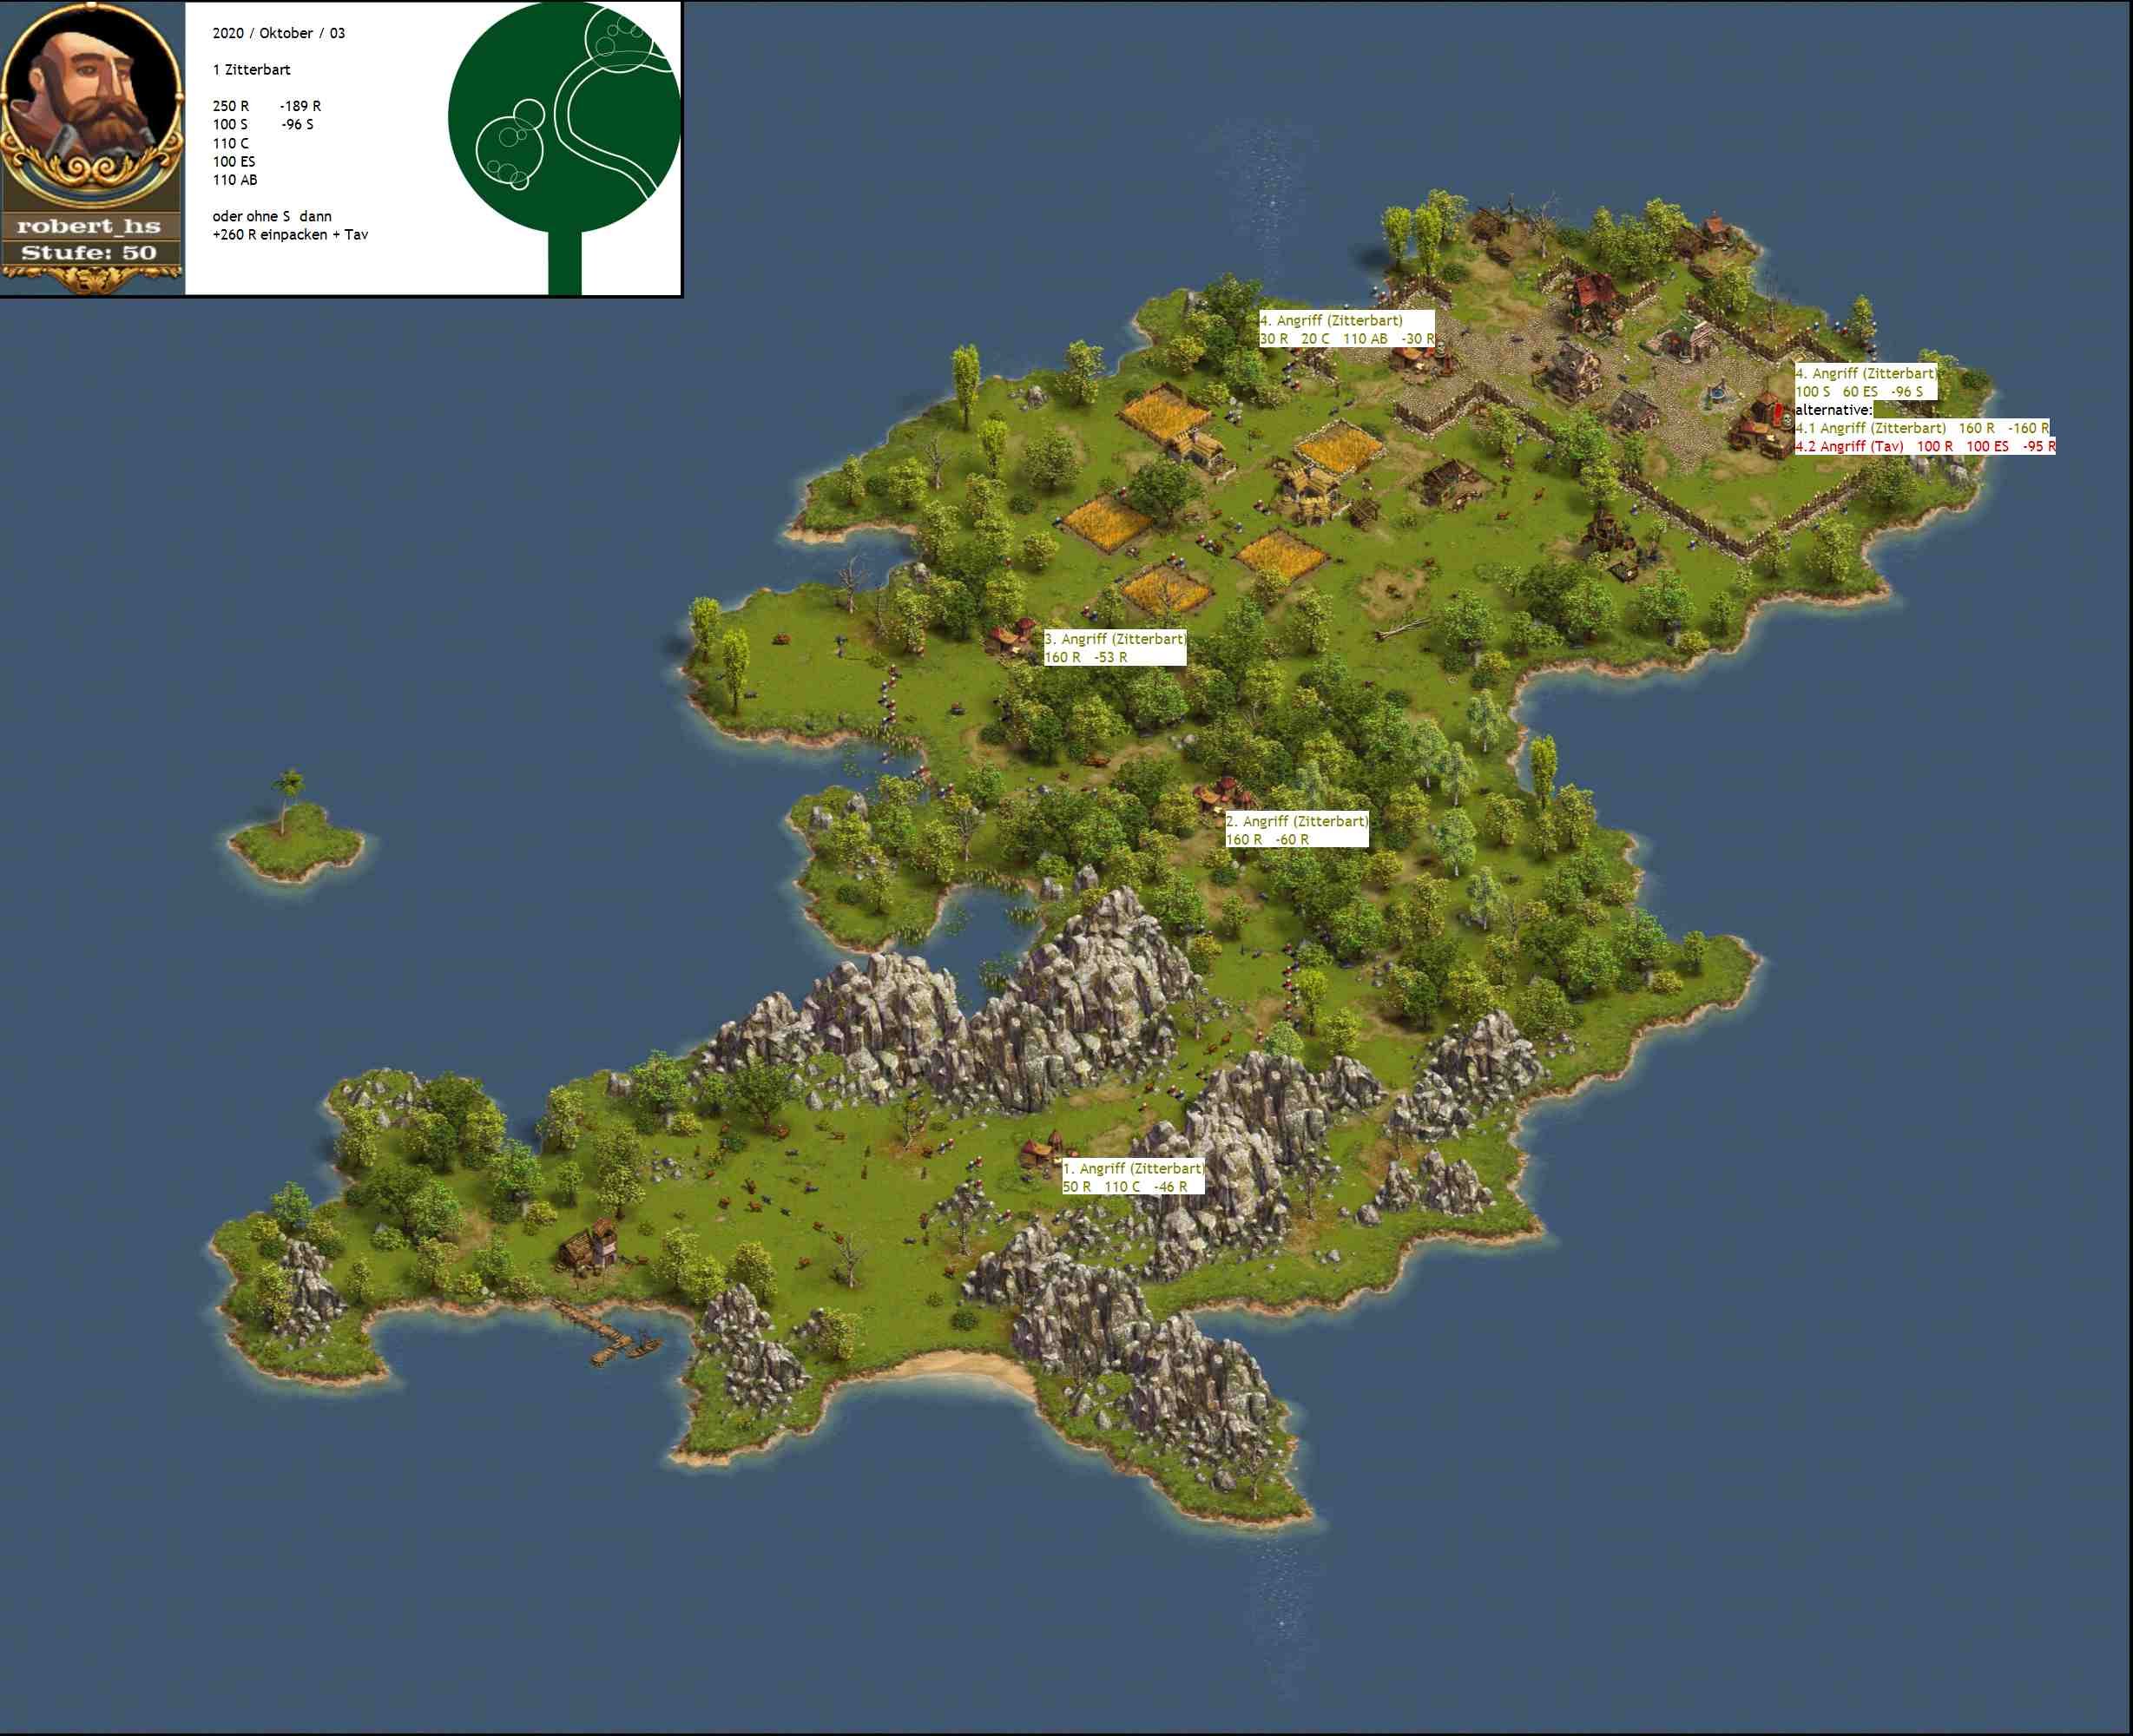Select the enemy camp beside 1. Angriff label
Screen dimensions: 2133x1736
click(x=1041, y=1150)
